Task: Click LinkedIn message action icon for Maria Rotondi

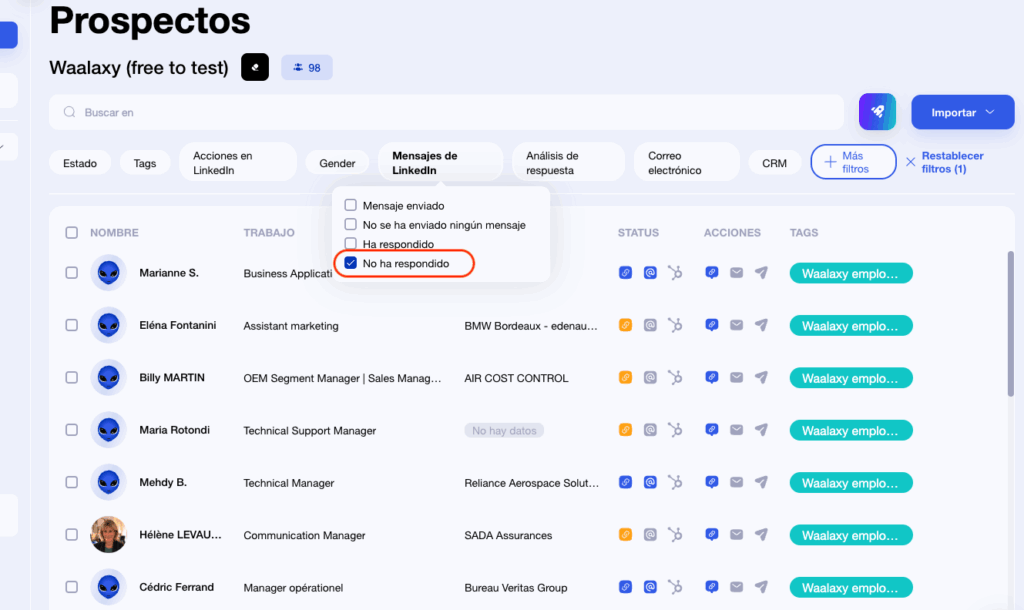Action: [x=712, y=429]
